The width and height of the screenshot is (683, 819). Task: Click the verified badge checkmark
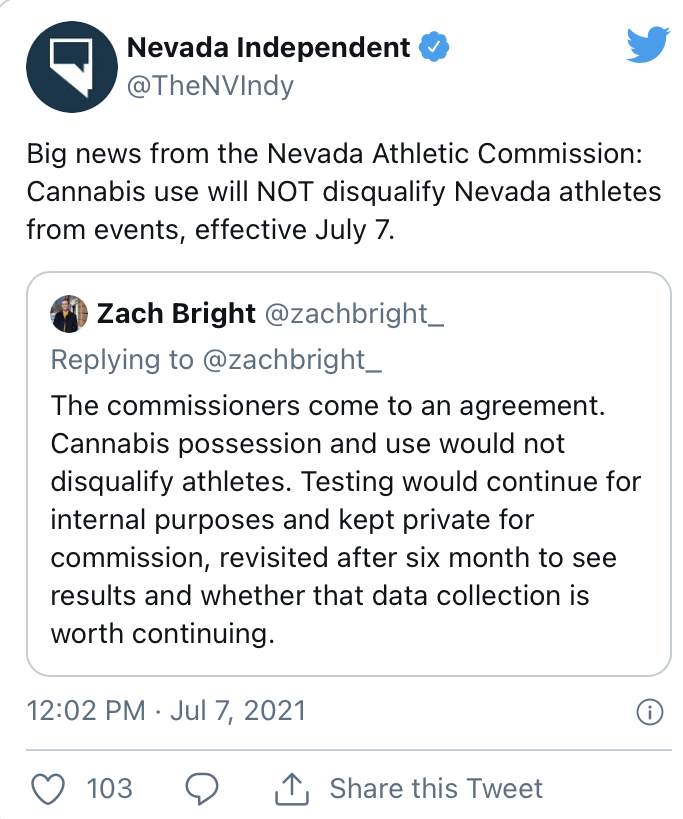click(434, 47)
